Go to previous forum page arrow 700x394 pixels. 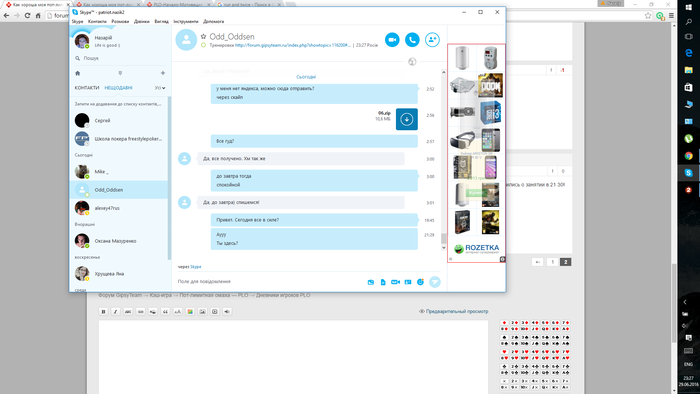point(538,262)
